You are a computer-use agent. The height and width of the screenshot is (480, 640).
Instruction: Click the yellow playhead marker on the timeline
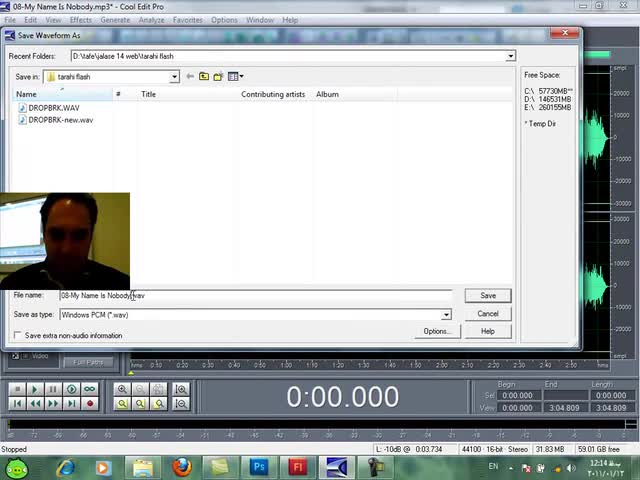[131, 373]
